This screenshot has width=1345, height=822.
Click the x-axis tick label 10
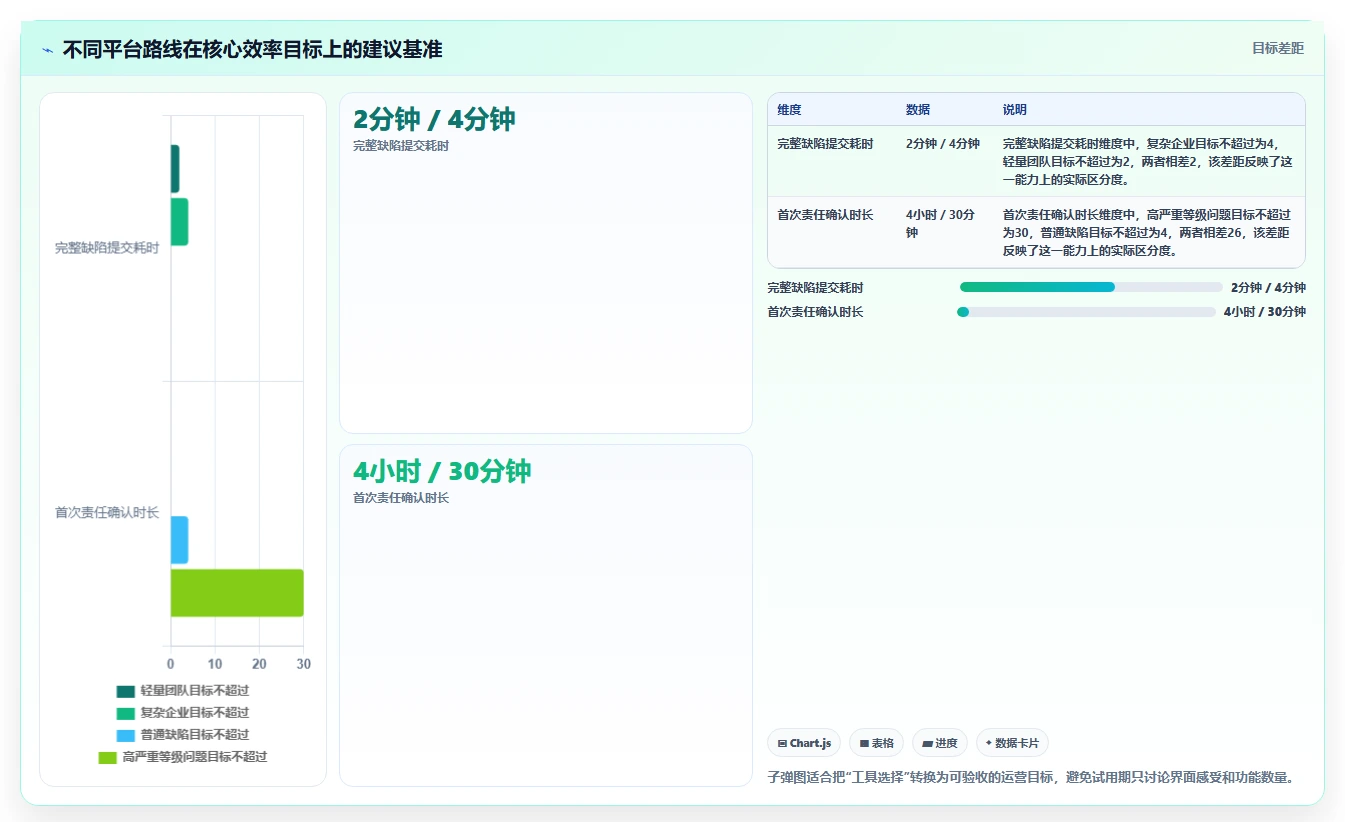[215, 664]
